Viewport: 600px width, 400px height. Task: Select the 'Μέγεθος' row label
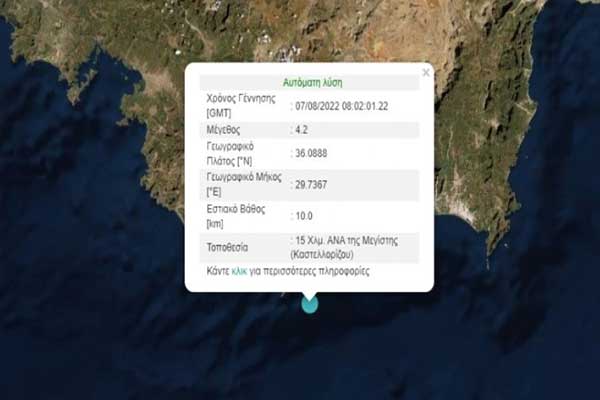click(x=223, y=129)
